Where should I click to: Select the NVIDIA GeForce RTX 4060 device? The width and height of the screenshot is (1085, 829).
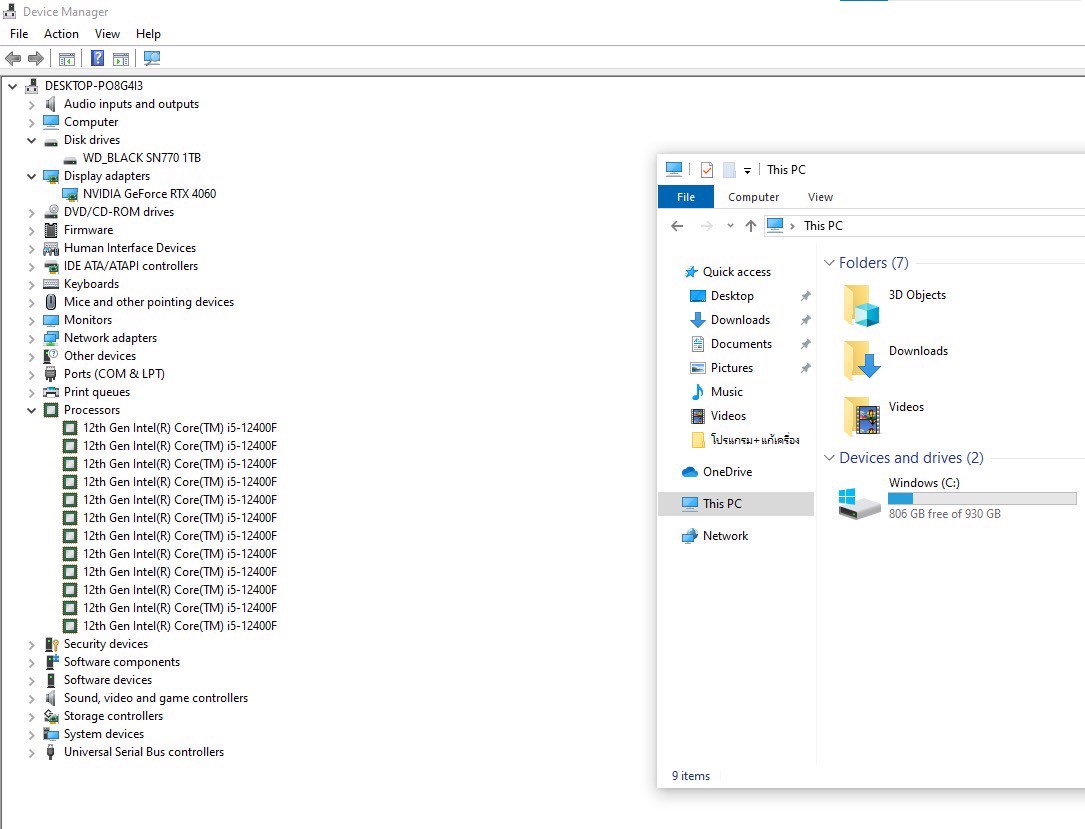(x=149, y=194)
